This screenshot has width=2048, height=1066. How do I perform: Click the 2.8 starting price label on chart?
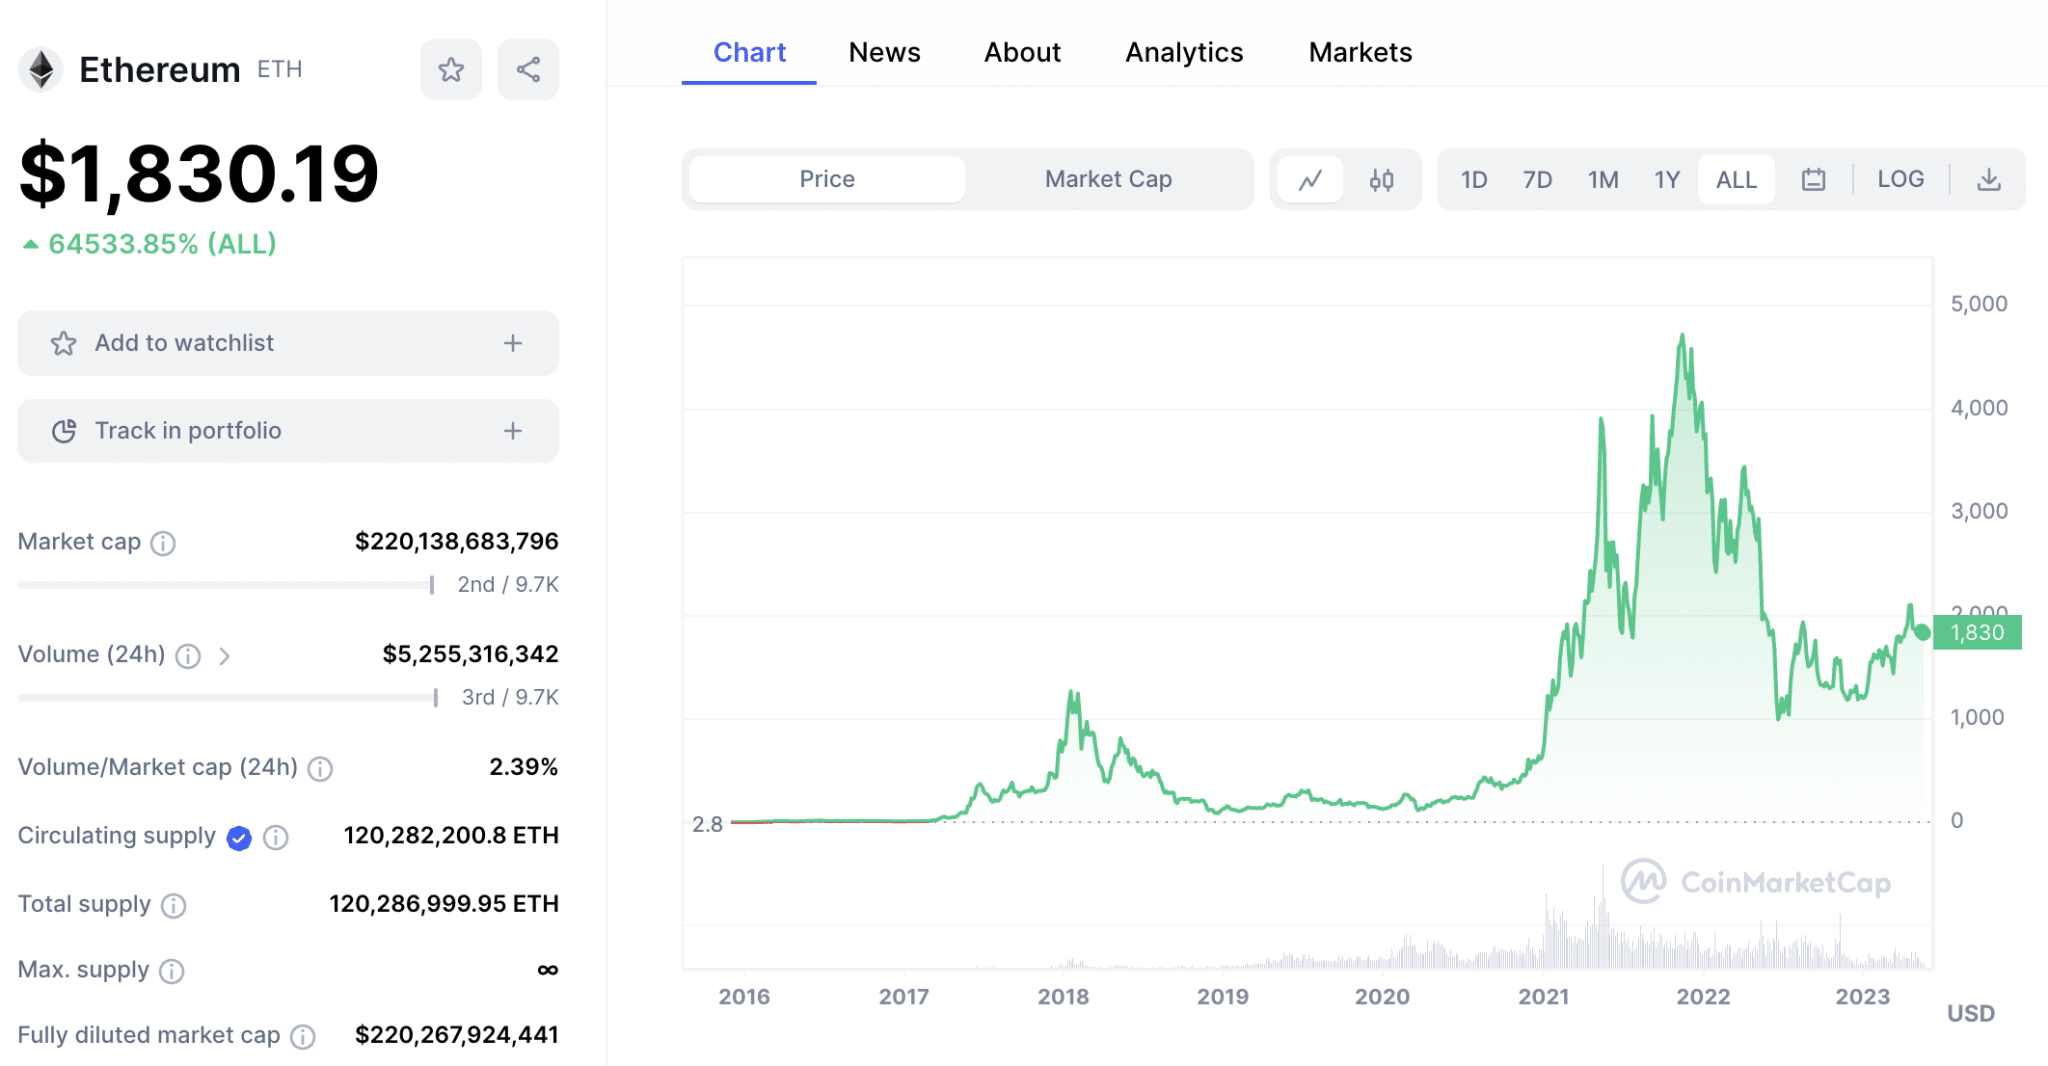(707, 825)
